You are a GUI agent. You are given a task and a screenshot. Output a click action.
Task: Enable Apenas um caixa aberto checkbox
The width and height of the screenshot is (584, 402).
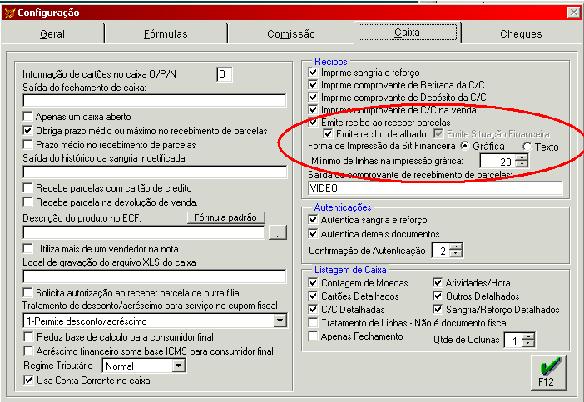tap(28, 116)
